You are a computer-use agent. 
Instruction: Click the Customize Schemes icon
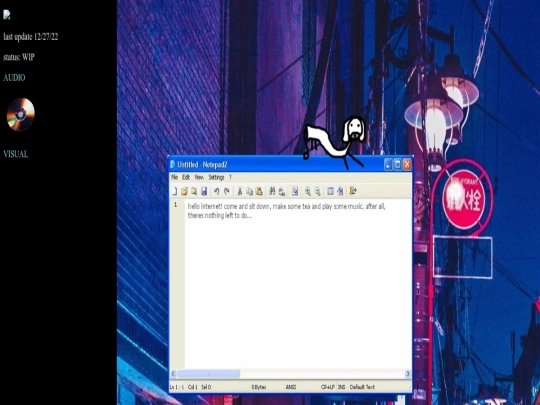340,191
